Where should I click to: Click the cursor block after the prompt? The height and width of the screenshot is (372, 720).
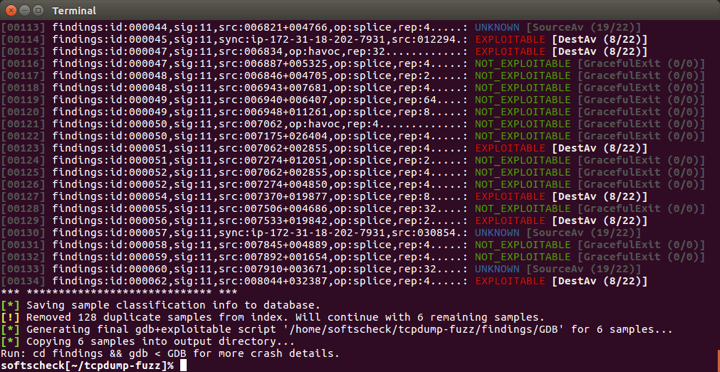183,366
